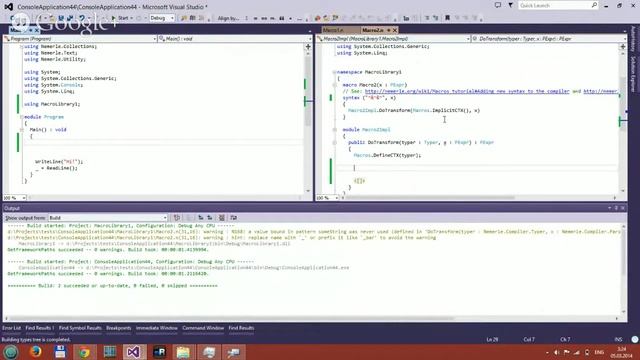Collapse the namespace MacroLibrary1 block
This screenshot has width=640, height=360.
(x=334, y=72)
